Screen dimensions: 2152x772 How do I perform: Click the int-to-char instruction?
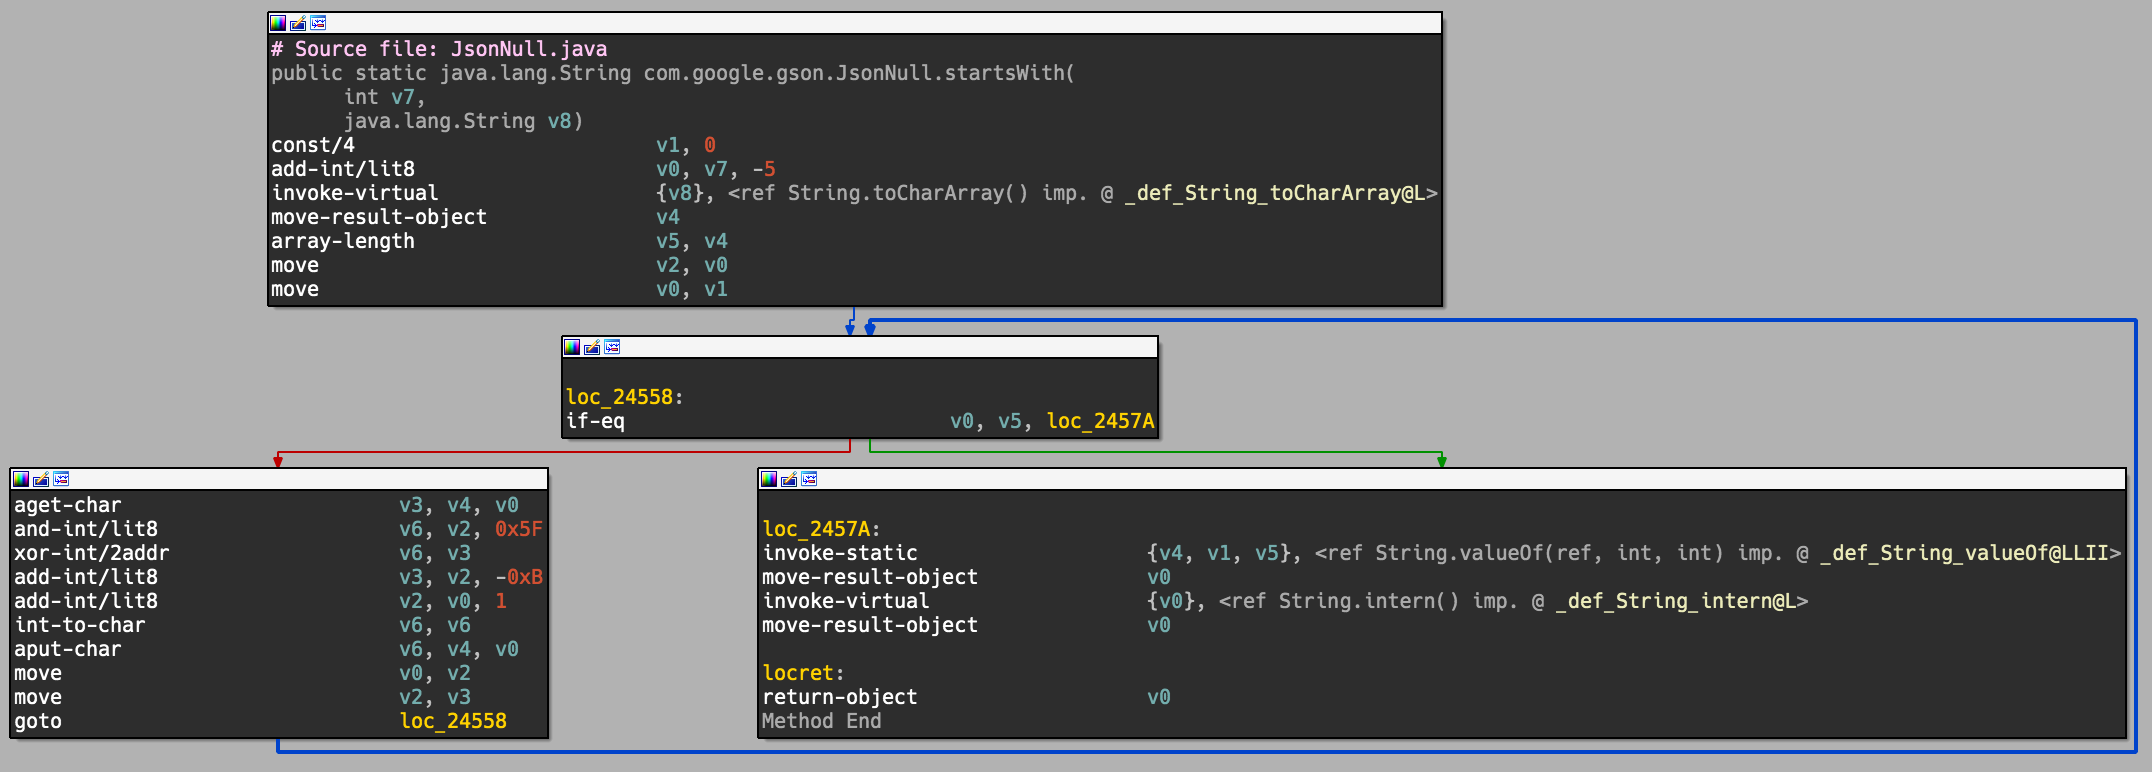(80, 625)
